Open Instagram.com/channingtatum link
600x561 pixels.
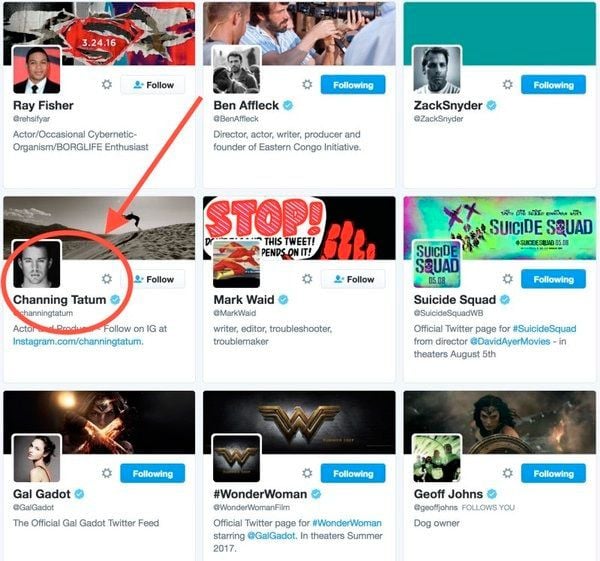78,341
